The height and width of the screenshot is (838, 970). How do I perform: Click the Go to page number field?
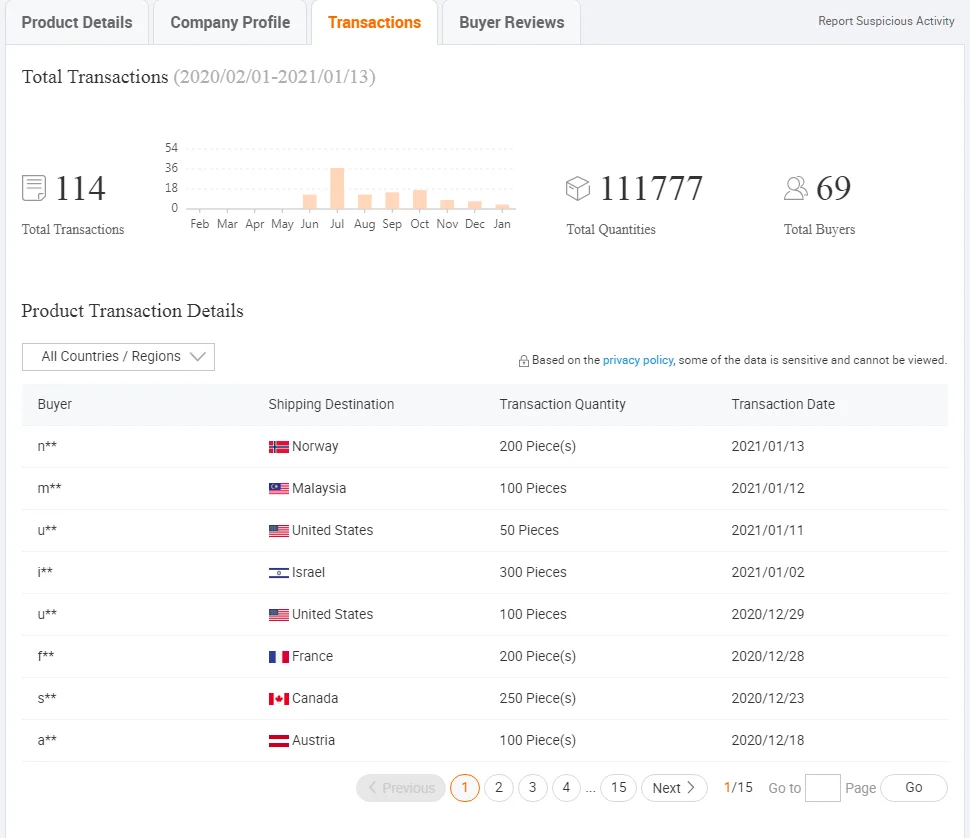[x=822, y=788]
